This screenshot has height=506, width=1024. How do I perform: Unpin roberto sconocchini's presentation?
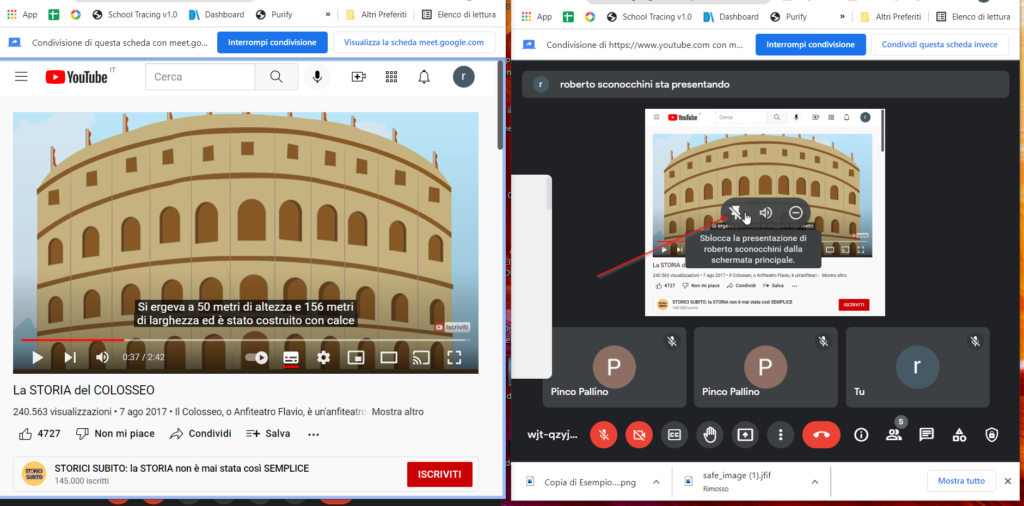(x=737, y=212)
